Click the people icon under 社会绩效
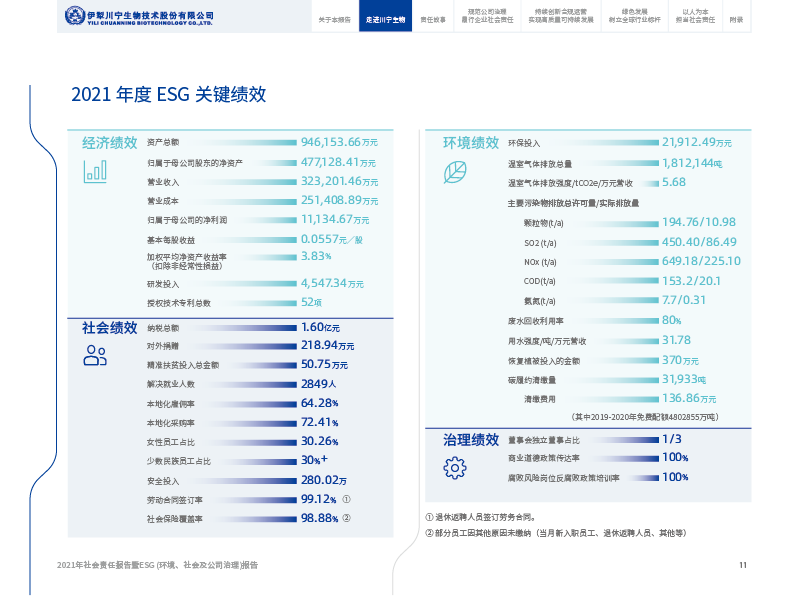Screen dimensions: 809x596 (x=96, y=354)
